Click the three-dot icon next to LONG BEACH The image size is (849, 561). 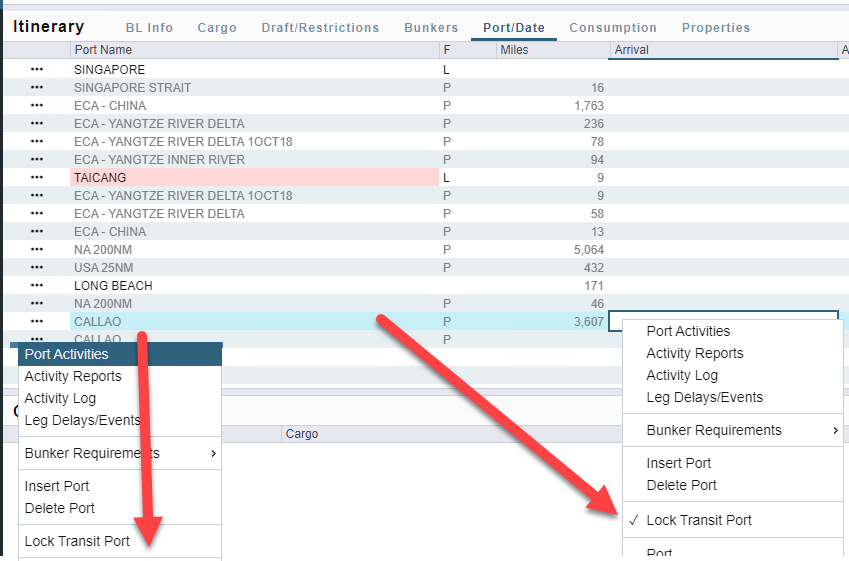[x=37, y=286]
